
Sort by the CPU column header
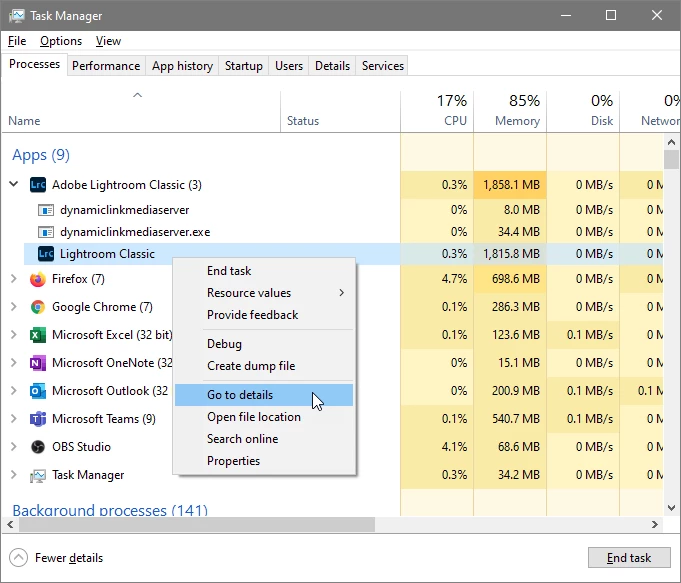point(437,112)
